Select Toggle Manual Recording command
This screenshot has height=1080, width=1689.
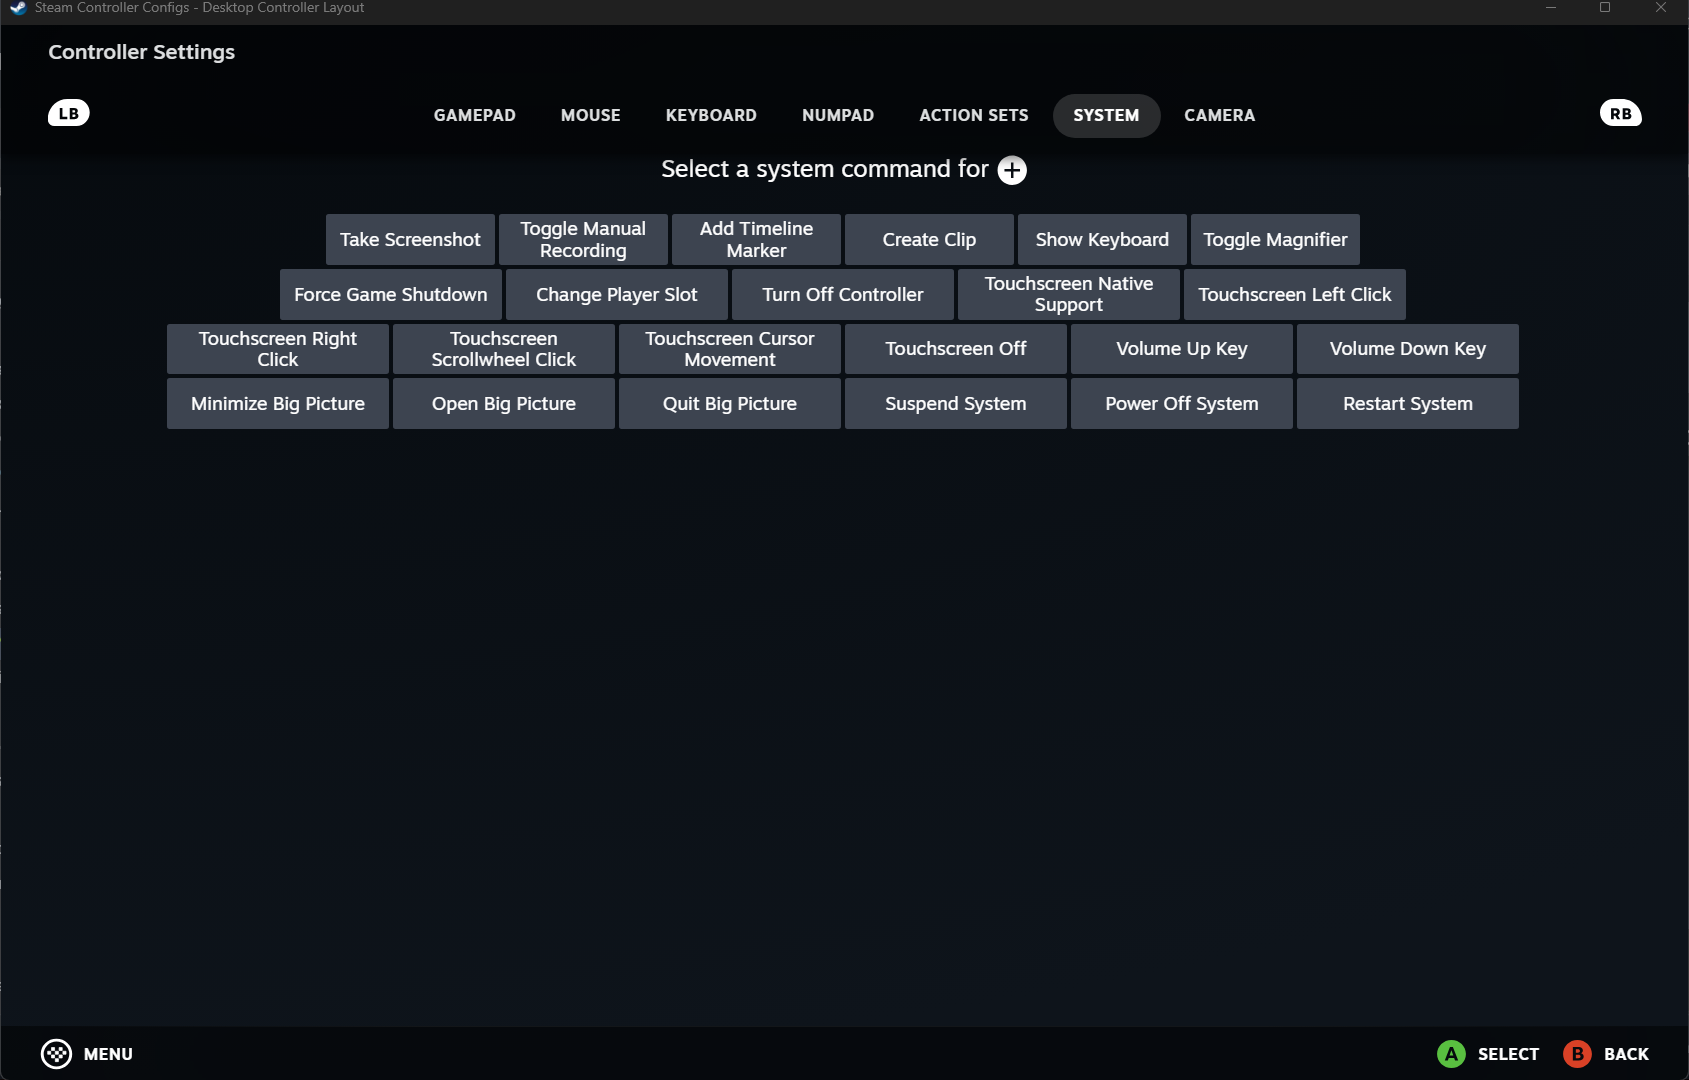[583, 240]
